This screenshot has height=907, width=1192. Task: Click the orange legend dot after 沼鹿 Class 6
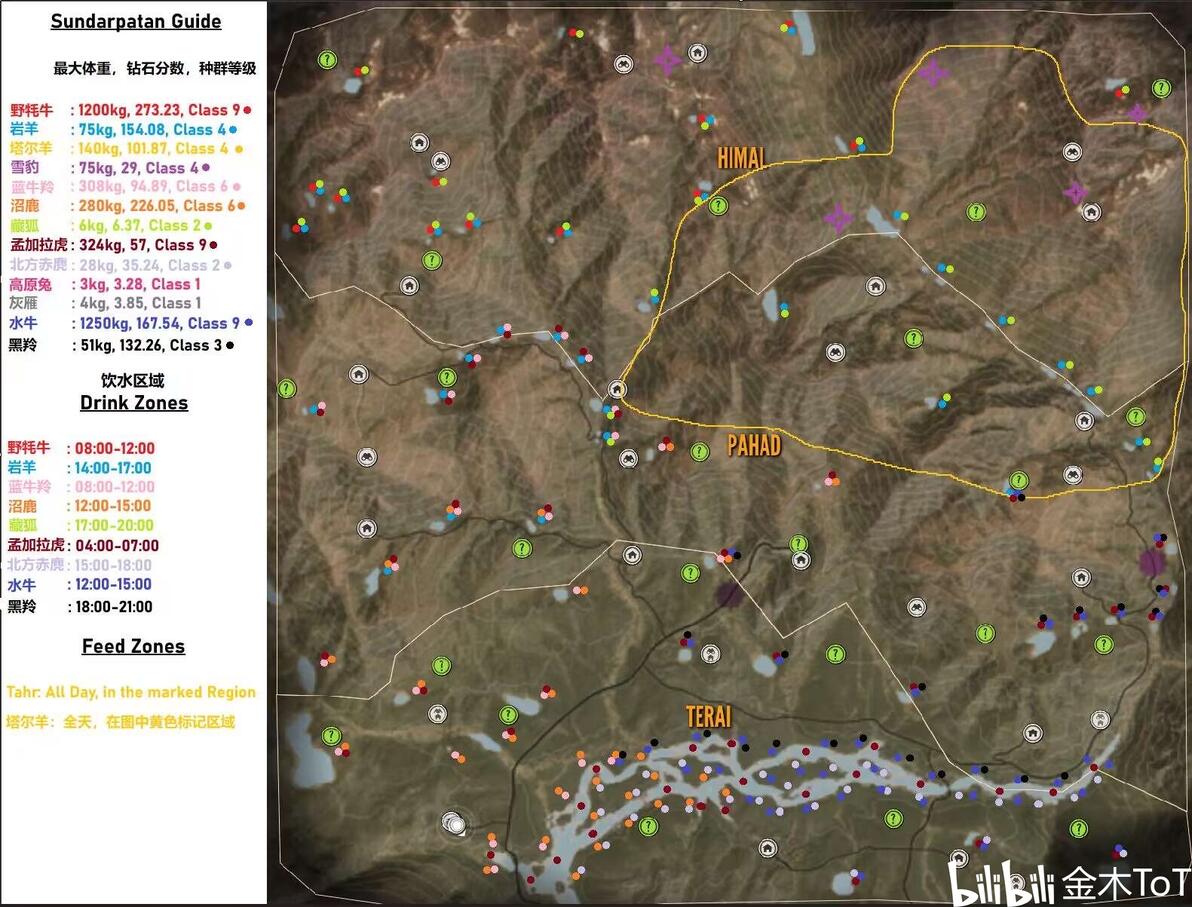click(241, 206)
